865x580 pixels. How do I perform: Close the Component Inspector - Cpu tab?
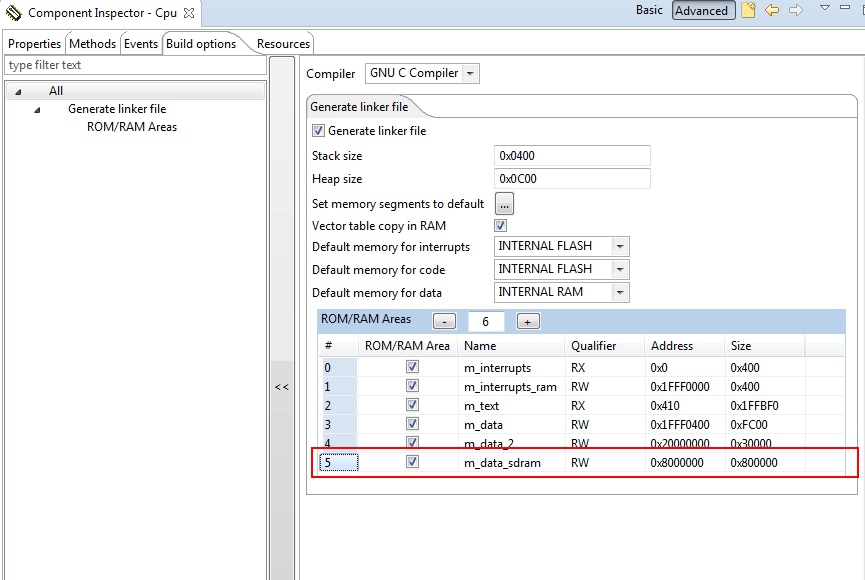[x=189, y=13]
